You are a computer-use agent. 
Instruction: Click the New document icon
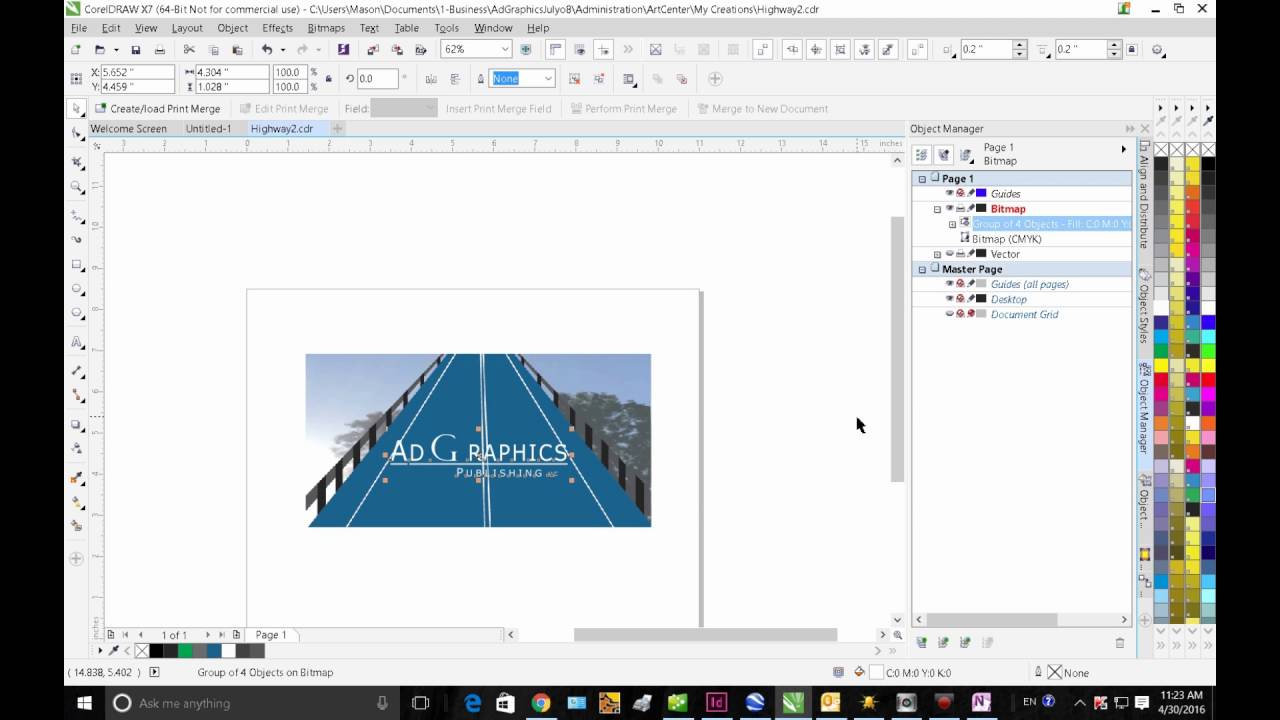pyautogui.click(x=75, y=49)
